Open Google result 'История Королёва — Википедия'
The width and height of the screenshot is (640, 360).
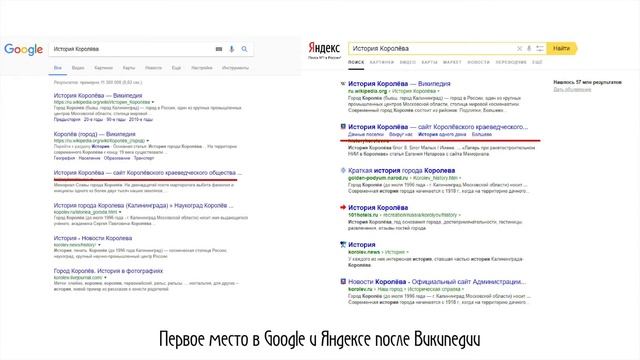click(x=98, y=95)
